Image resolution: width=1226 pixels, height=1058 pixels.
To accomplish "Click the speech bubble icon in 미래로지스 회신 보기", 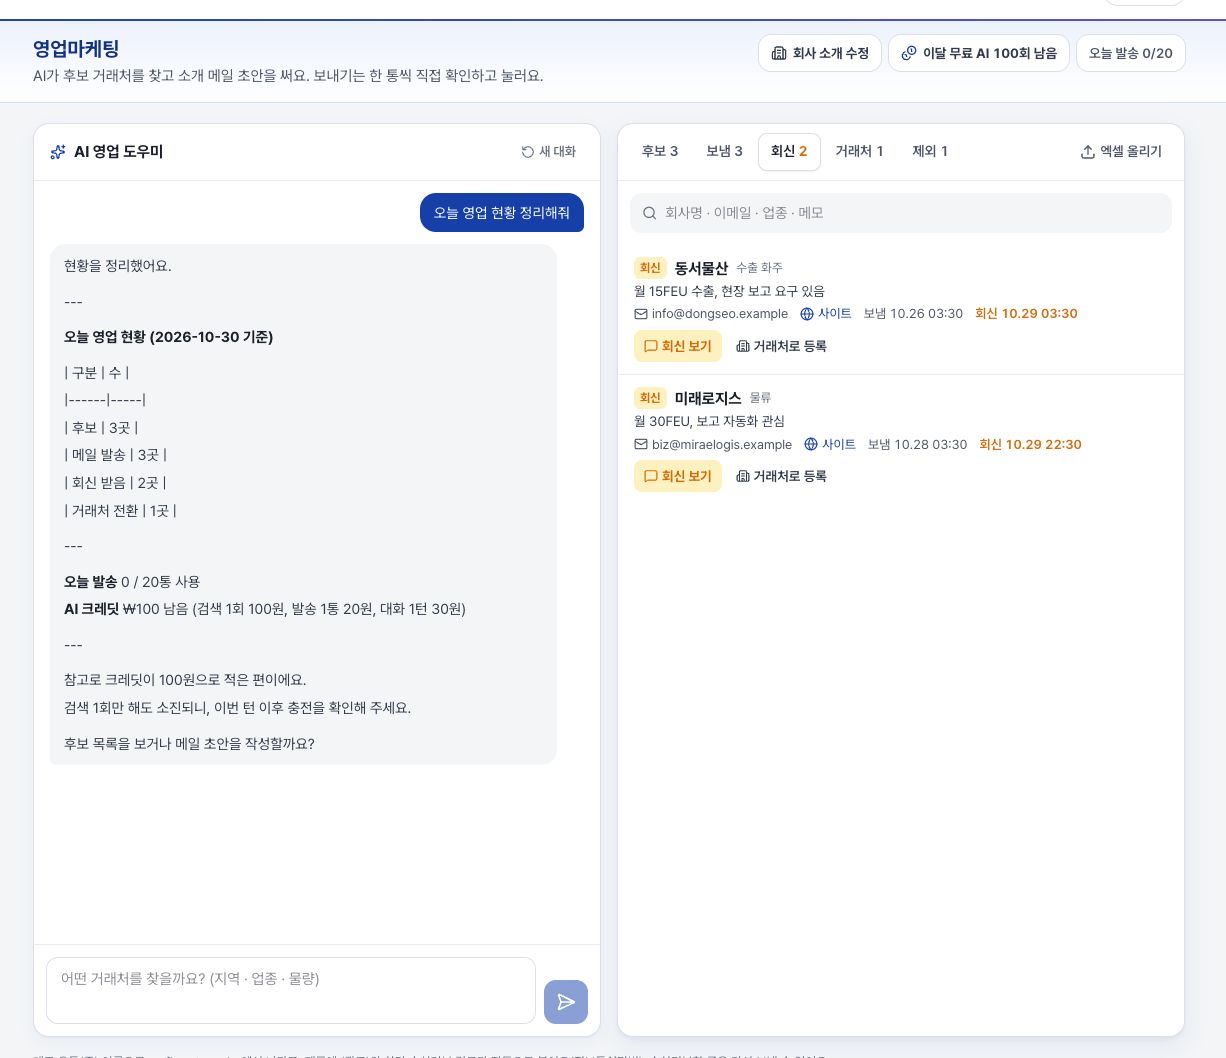I will click(650, 476).
